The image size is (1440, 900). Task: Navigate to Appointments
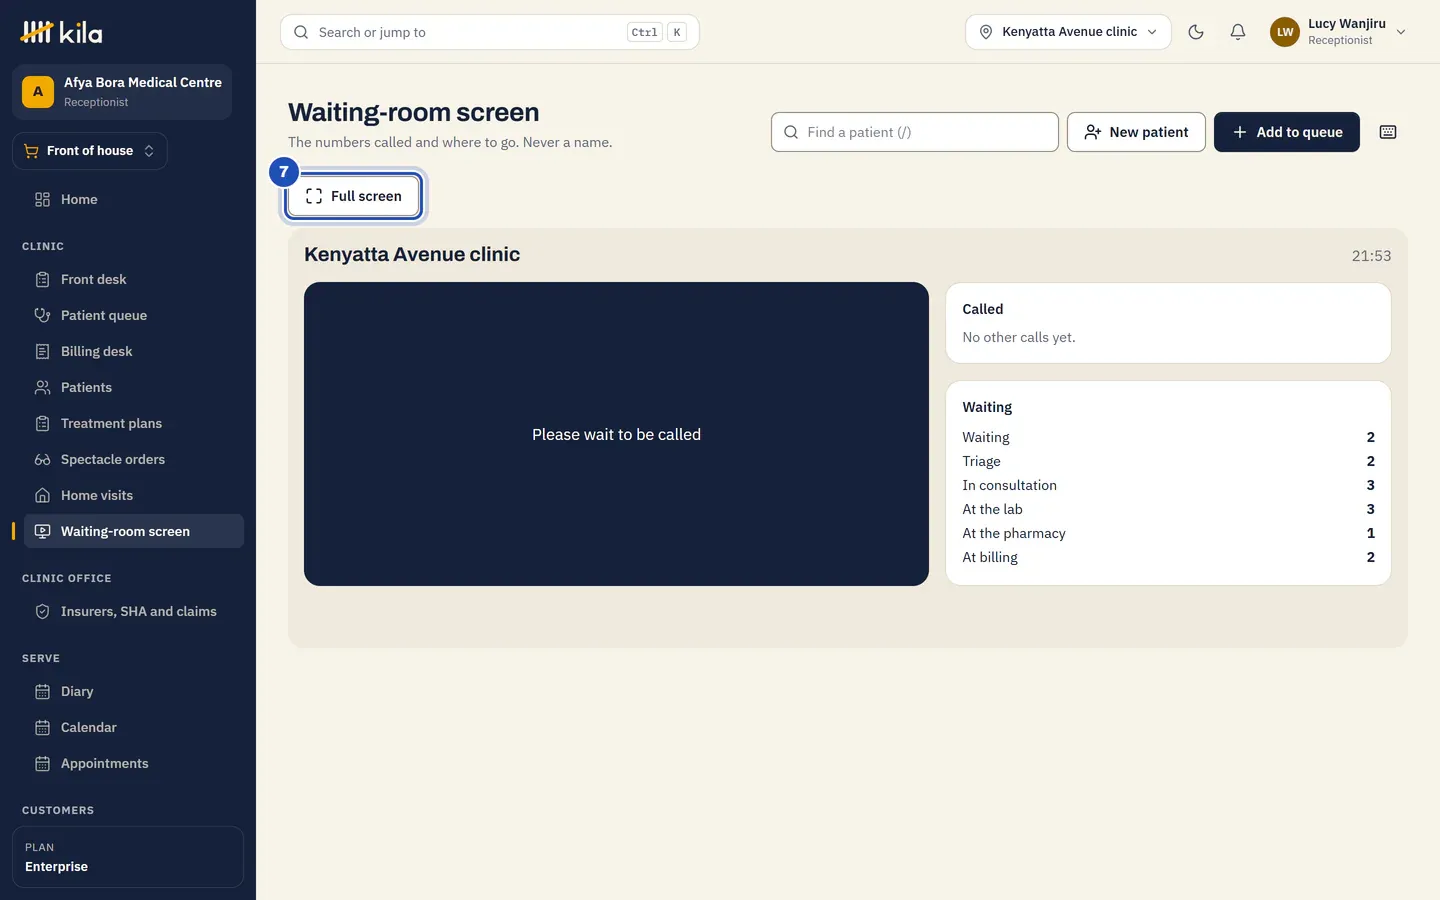134,763
